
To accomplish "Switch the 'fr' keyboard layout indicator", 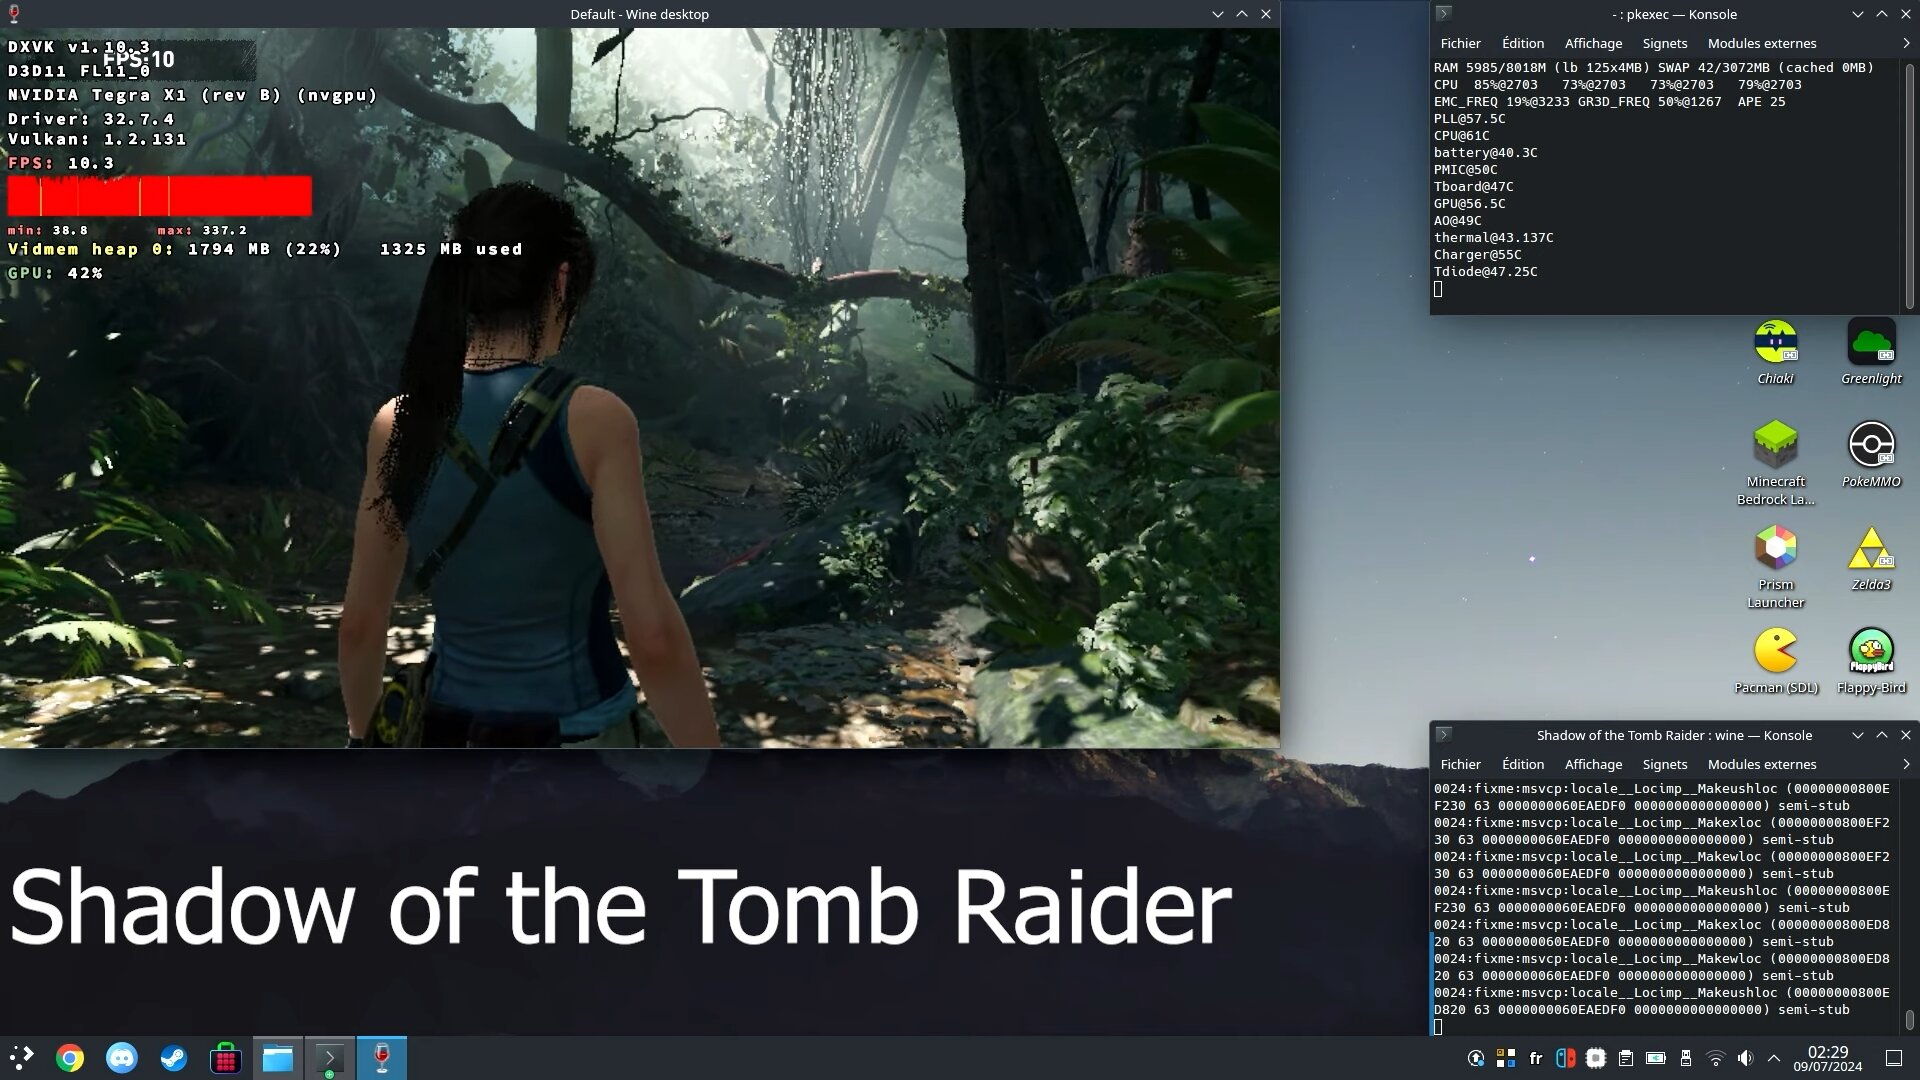I will pyautogui.click(x=1536, y=1058).
